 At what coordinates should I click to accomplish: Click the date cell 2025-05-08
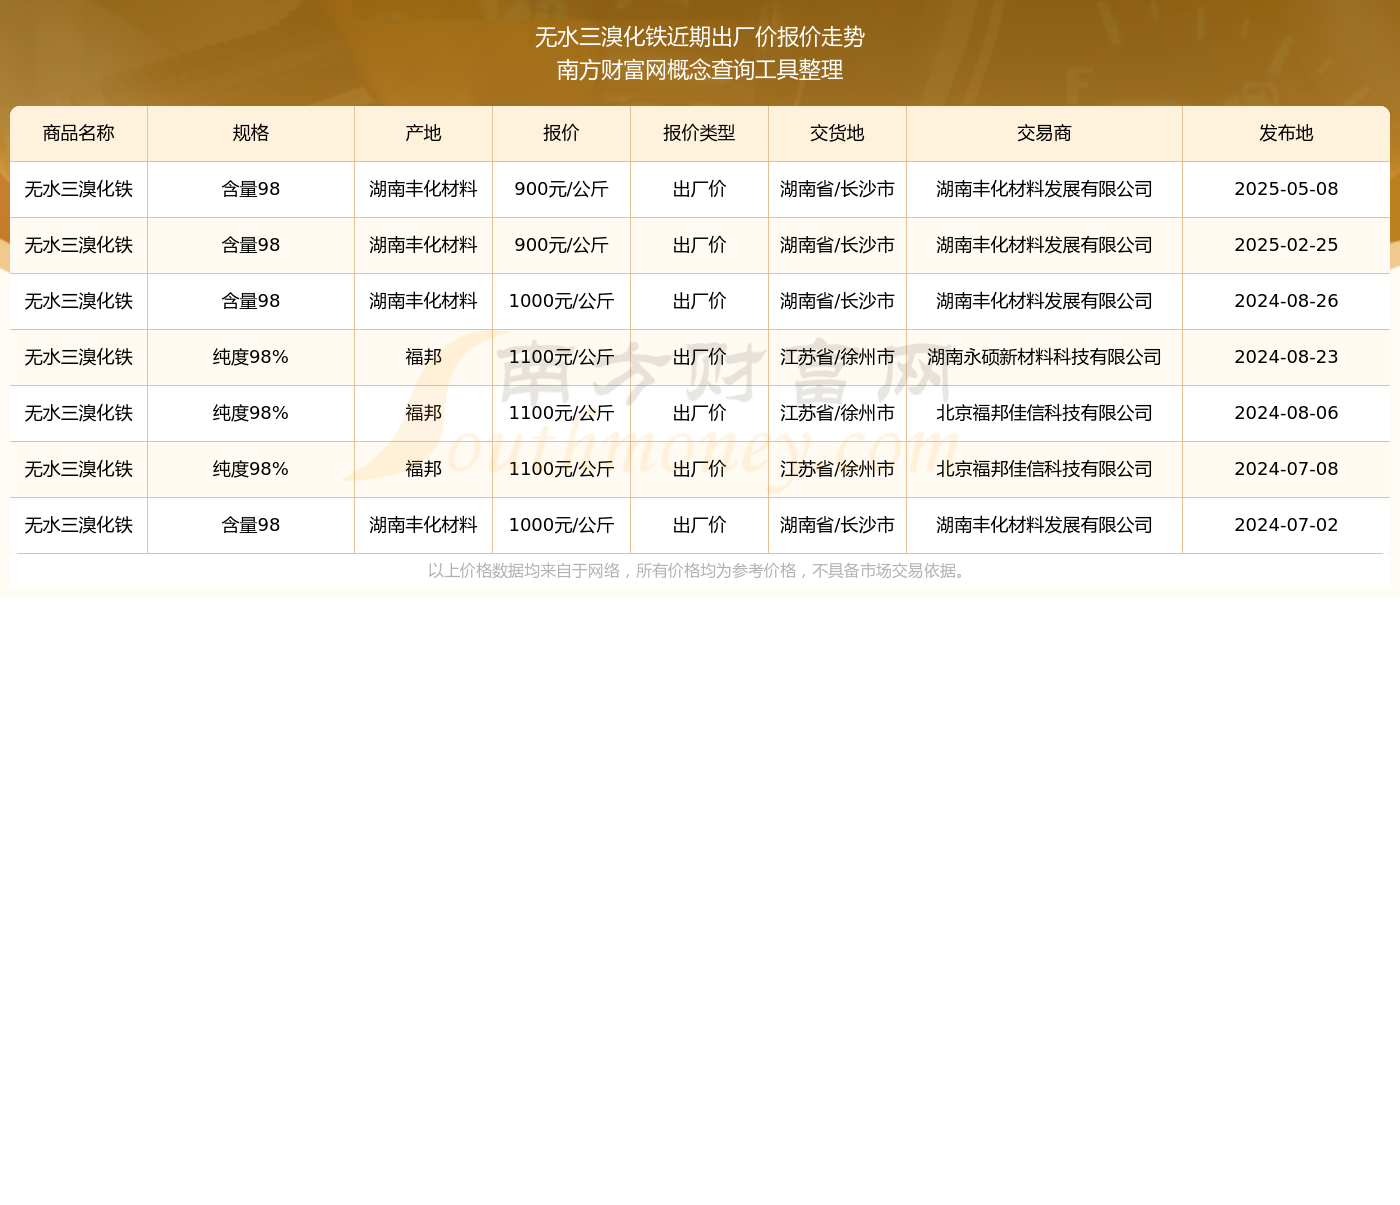pos(1286,189)
